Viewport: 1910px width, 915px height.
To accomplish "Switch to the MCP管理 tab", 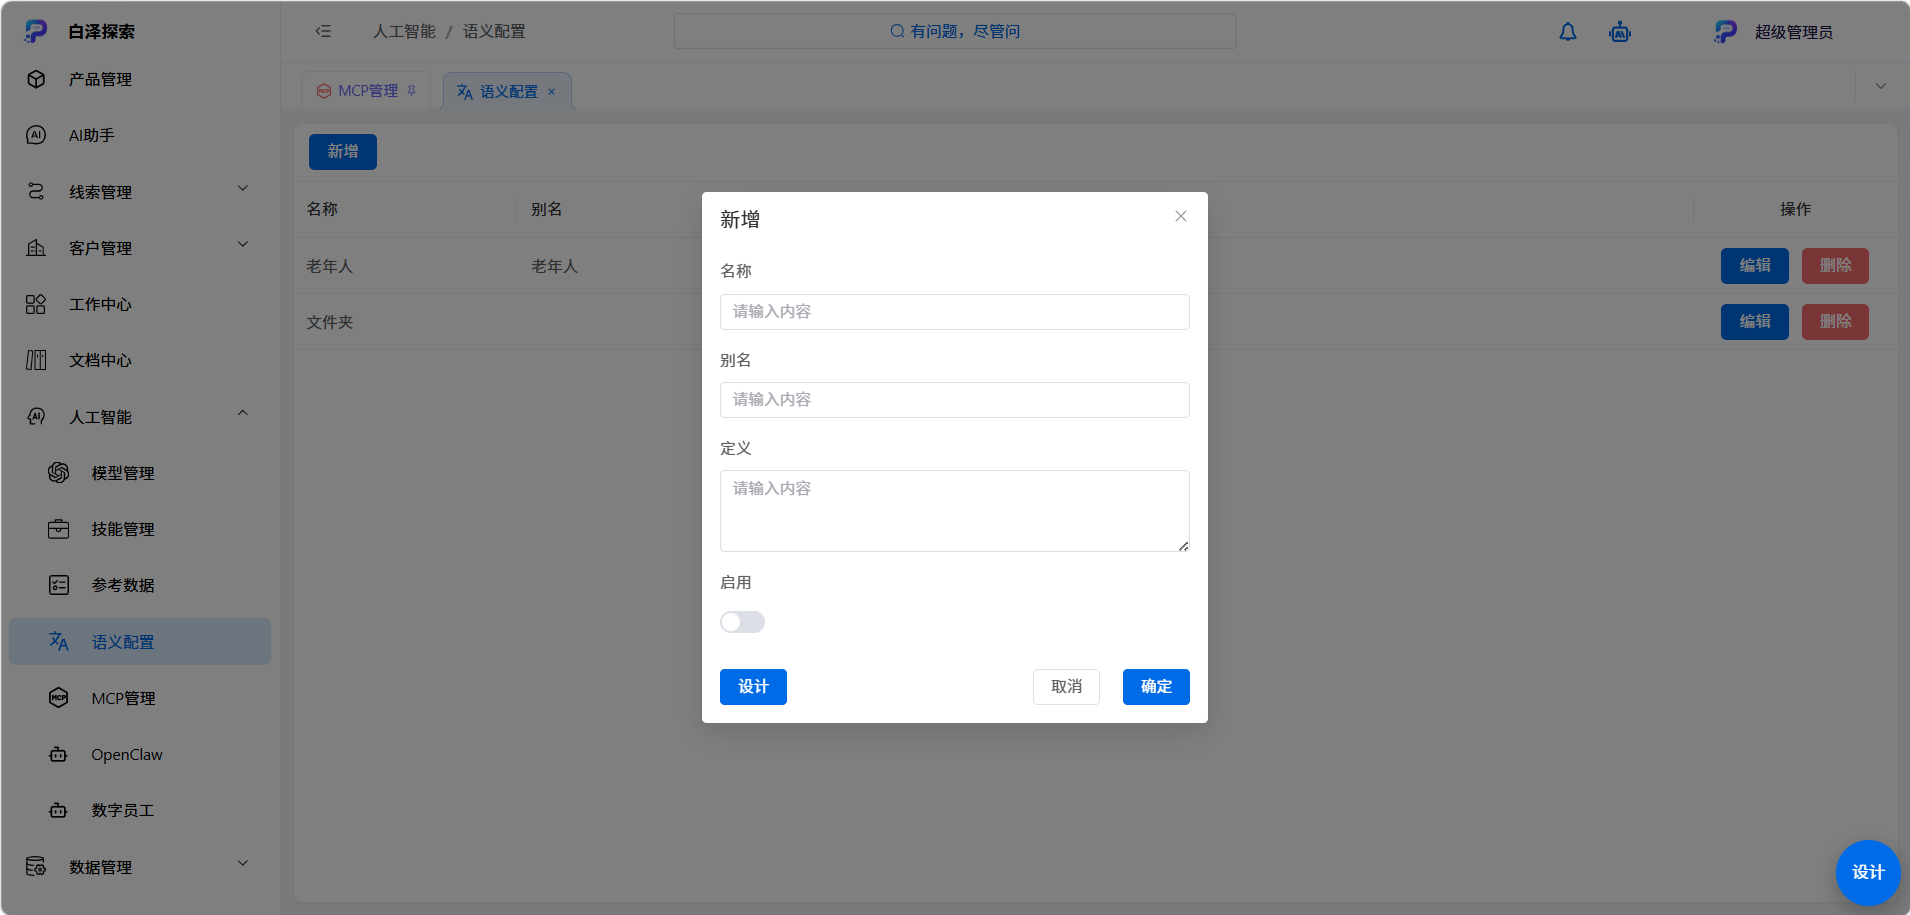I will pyautogui.click(x=366, y=91).
